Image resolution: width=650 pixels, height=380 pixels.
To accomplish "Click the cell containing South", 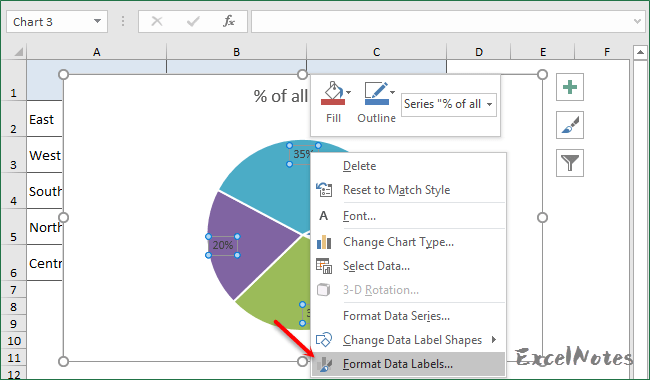I will (x=45, y=191).
